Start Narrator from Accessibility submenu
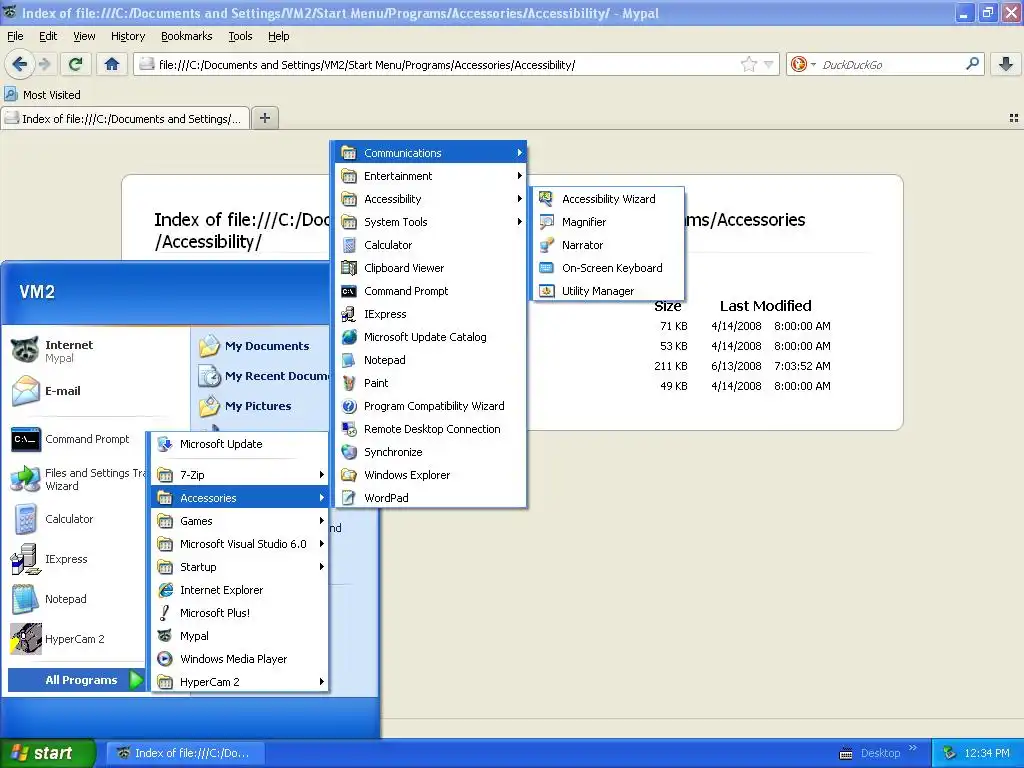 pos(609,245)
